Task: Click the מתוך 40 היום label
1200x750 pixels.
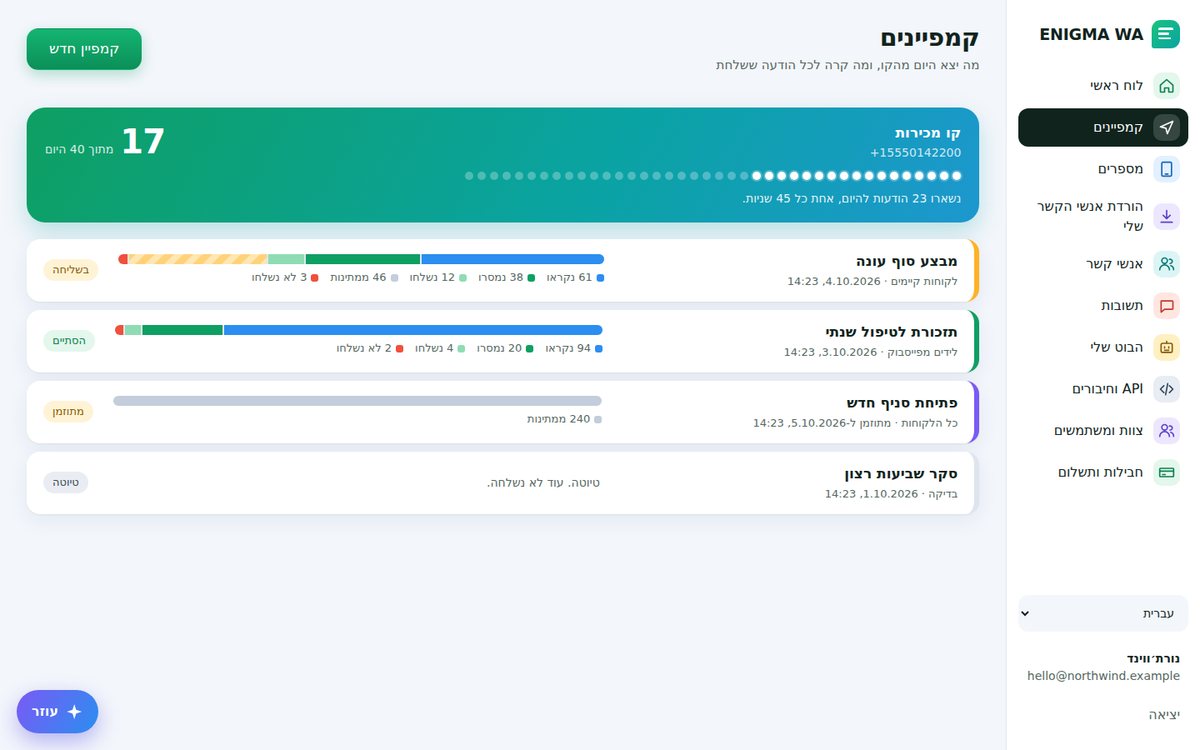Action: coord(80,149)
